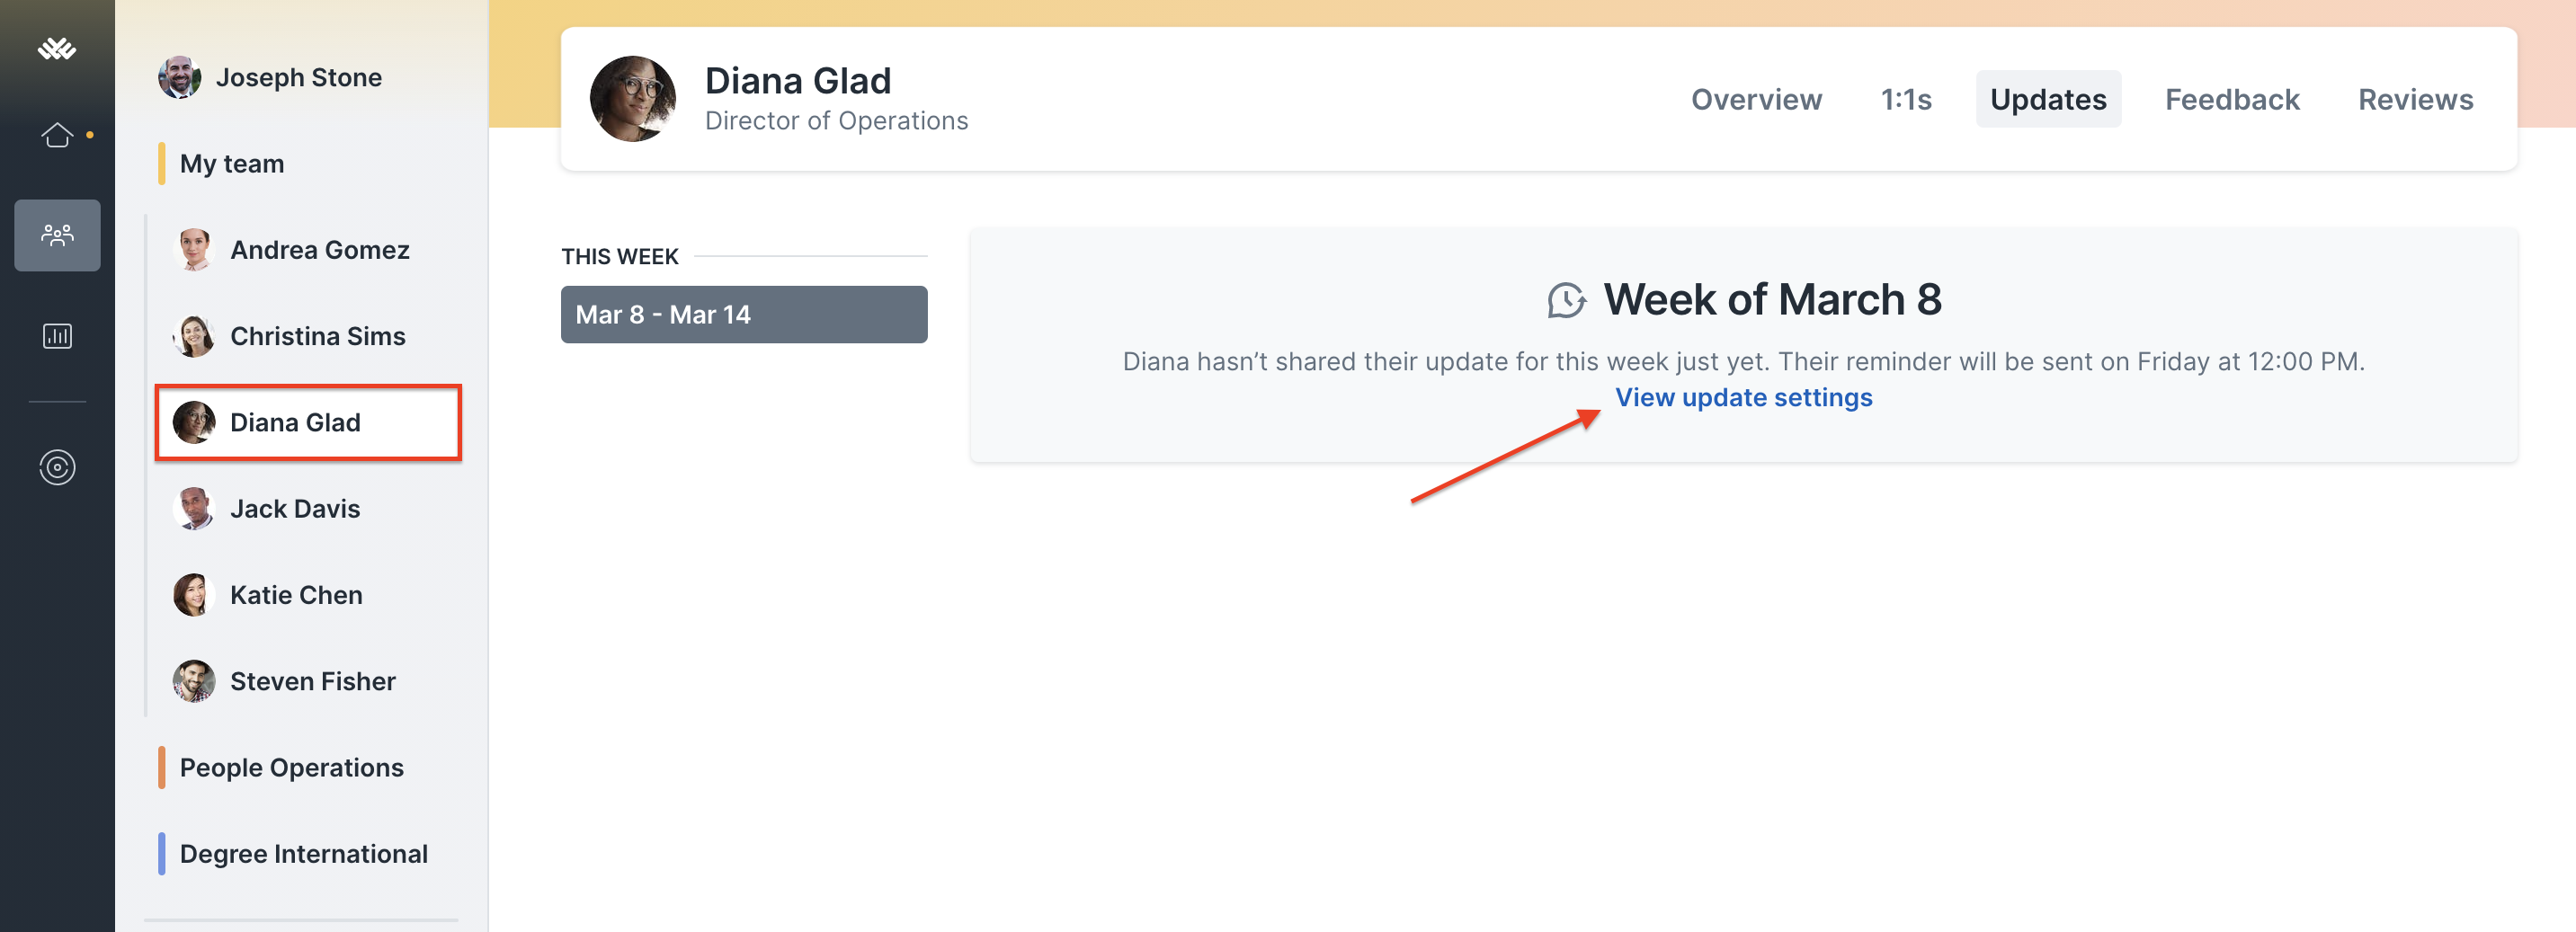The width and height of the screenshot is (2576, 932).
Task: Click the clock icon beside Week of March 8
Action: coord(1567,299)
